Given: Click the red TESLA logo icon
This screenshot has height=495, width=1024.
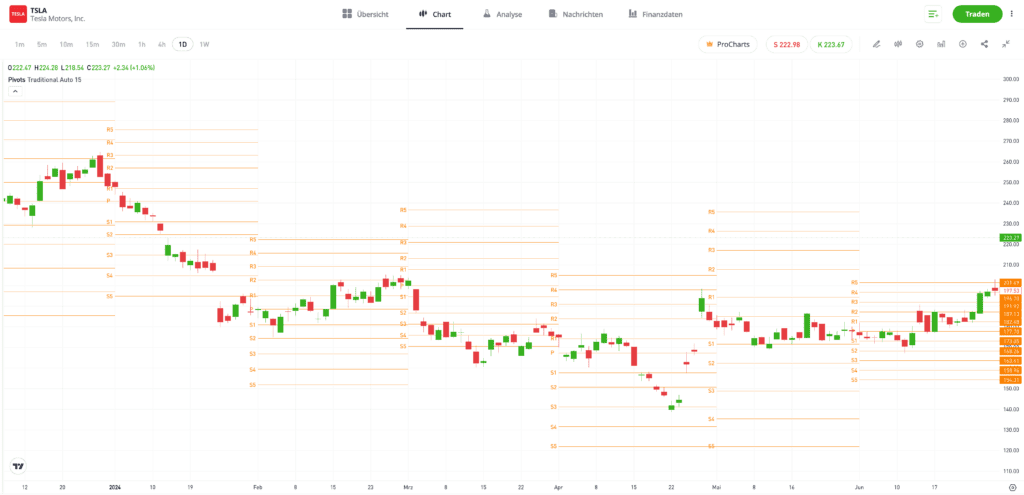Looking at the screenshot, I should click(18, 14).
